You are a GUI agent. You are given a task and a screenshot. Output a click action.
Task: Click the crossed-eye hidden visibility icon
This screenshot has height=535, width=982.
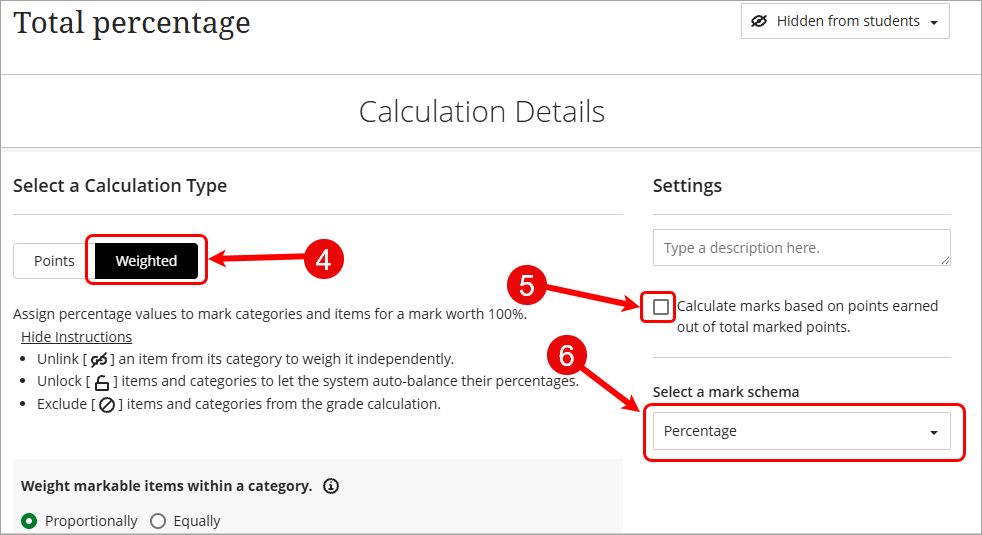point(758,21)
